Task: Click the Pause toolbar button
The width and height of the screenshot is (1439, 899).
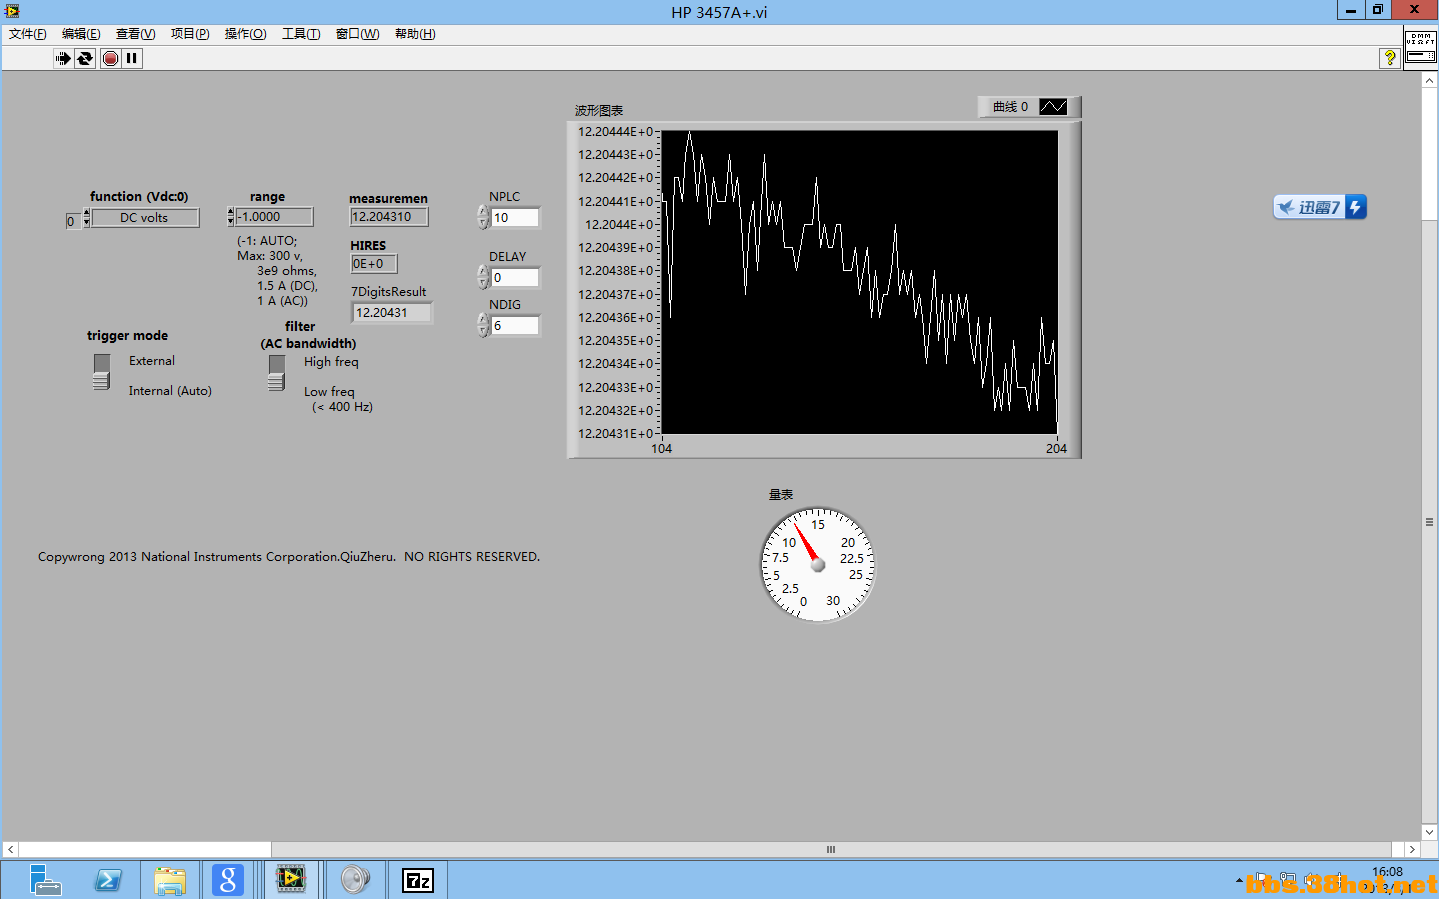Action: 132,58
